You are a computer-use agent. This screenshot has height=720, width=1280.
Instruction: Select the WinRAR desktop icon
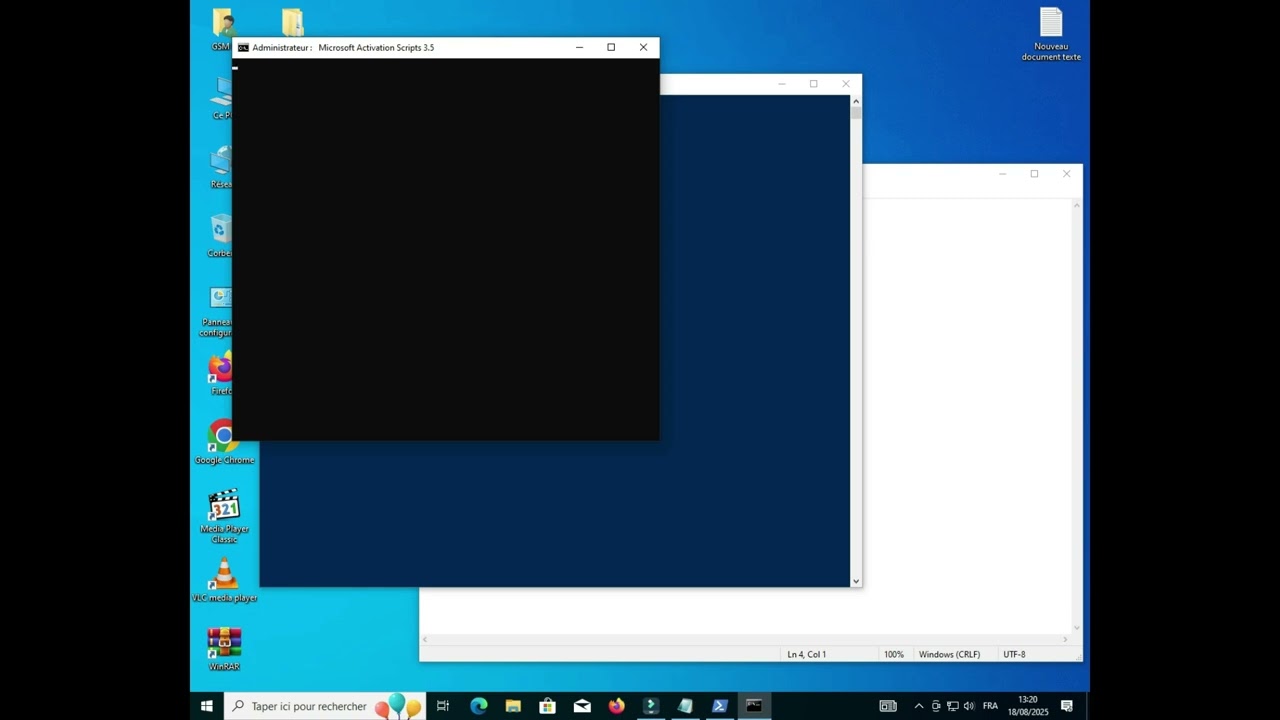point(224,649)
